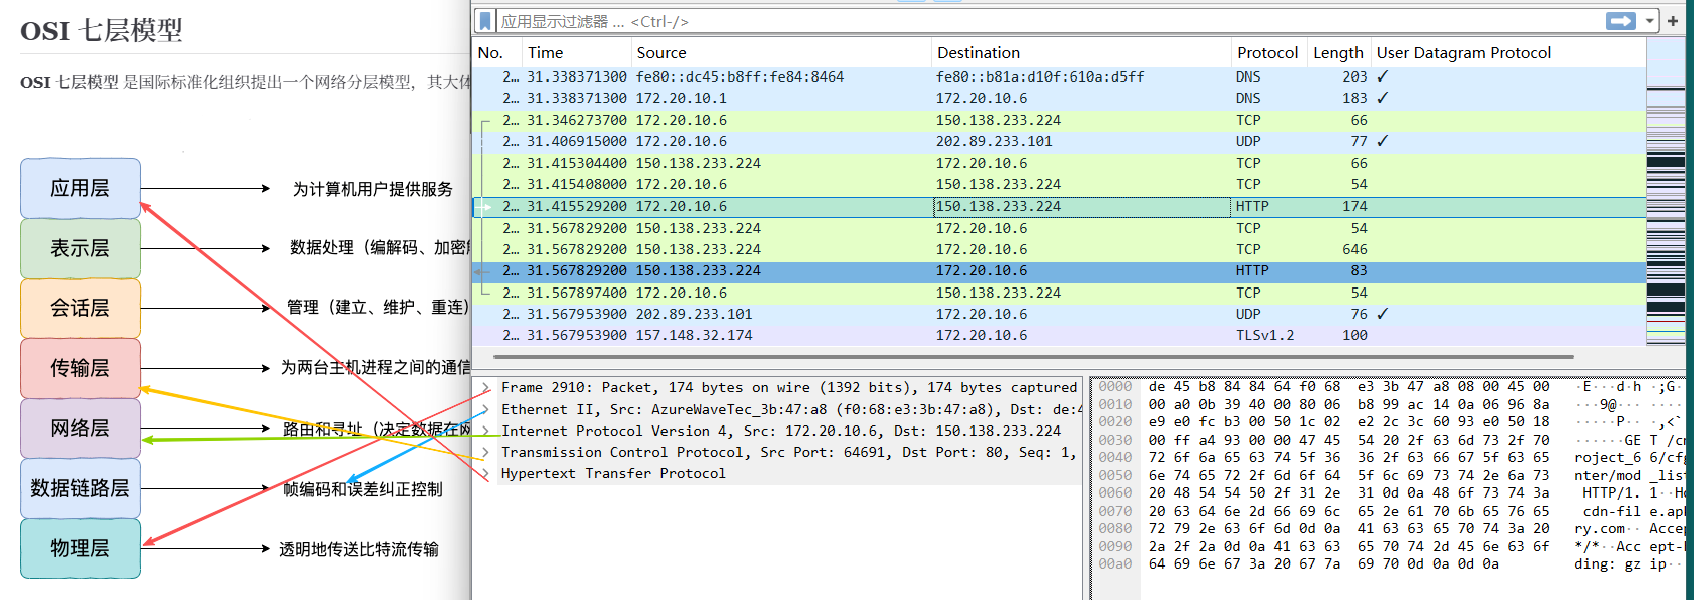Viewport: 1694px width, 600px height.
Task: Select the TCP packet at time 31.415408000
Action: pyautogui.click(x=1059, y=184)
